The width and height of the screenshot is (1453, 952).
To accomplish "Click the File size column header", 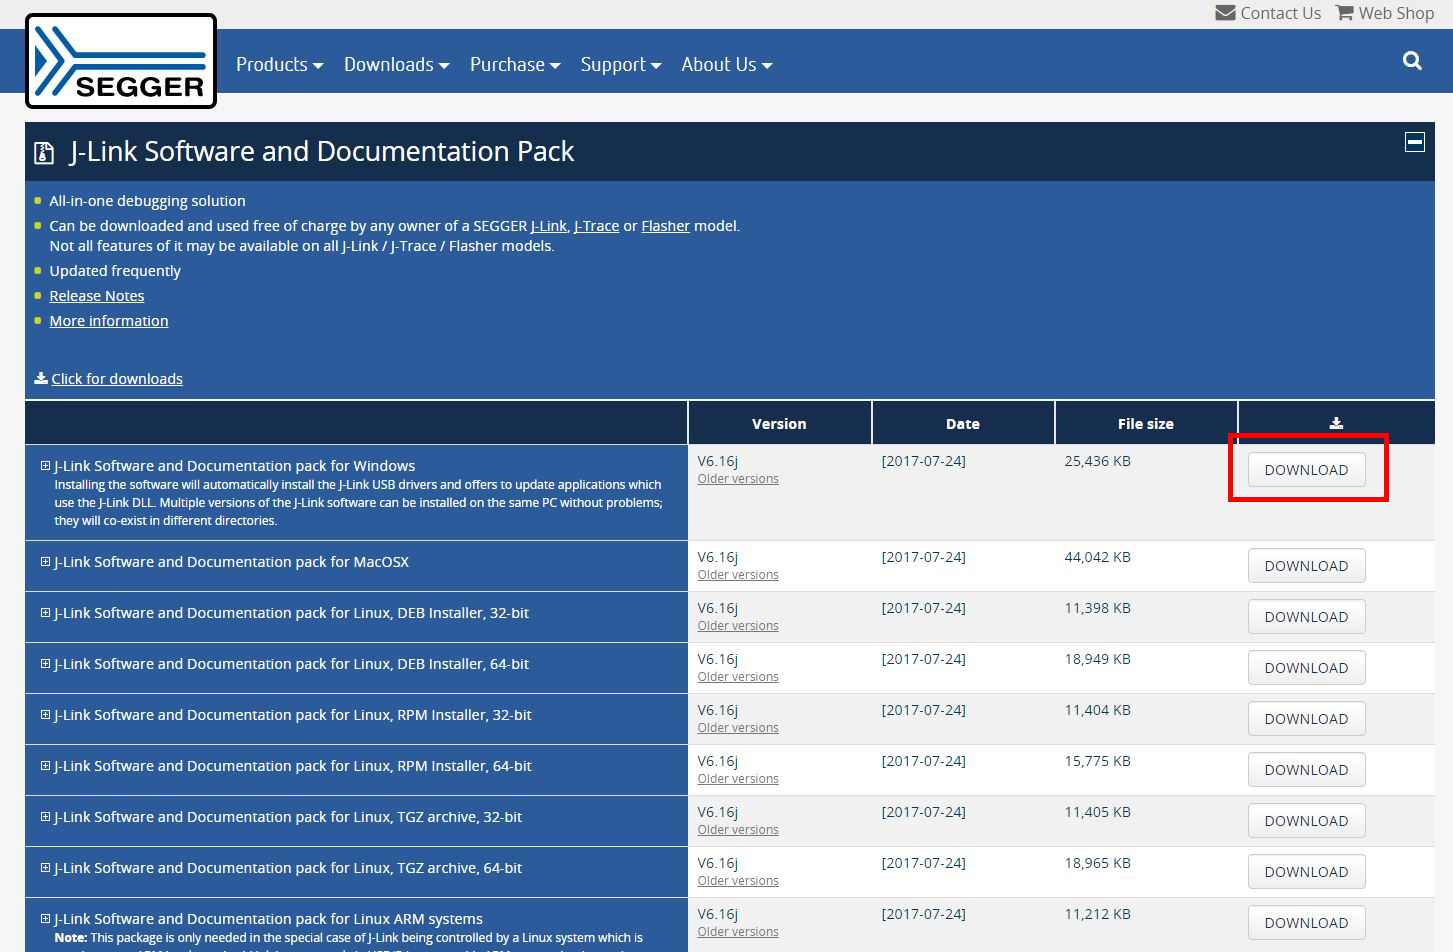I will pyautogui.click(x=1146, y=424).
